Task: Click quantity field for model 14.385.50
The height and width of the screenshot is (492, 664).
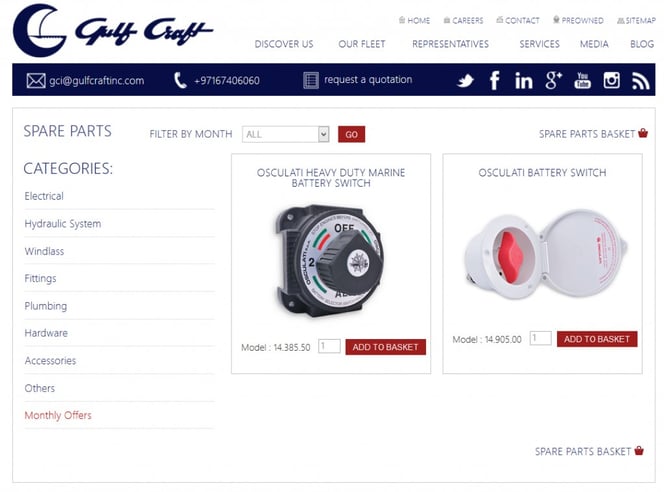Action: click(329, 346)
